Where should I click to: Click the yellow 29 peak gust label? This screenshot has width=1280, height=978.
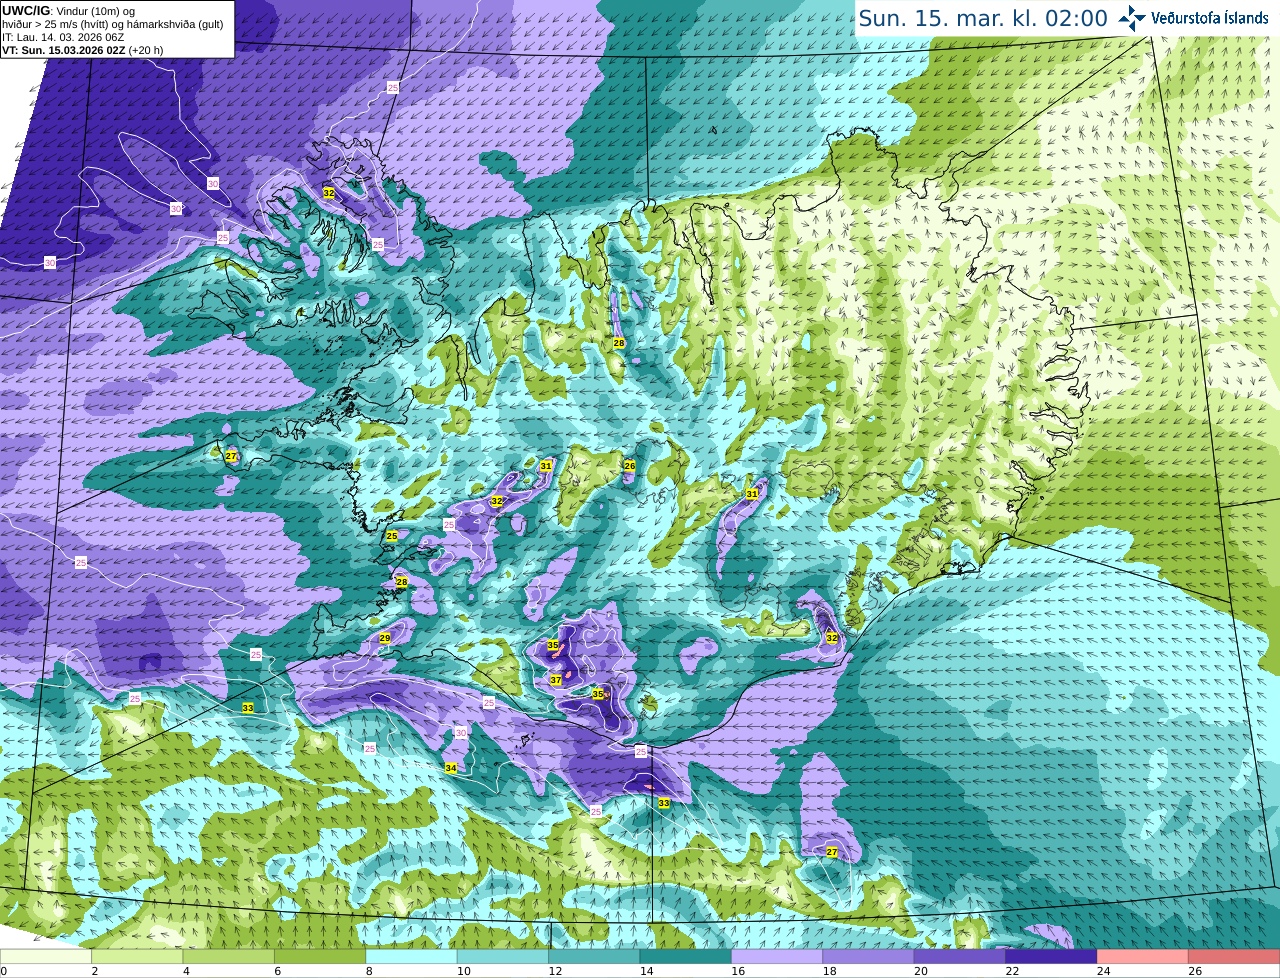tap(385, 638)
